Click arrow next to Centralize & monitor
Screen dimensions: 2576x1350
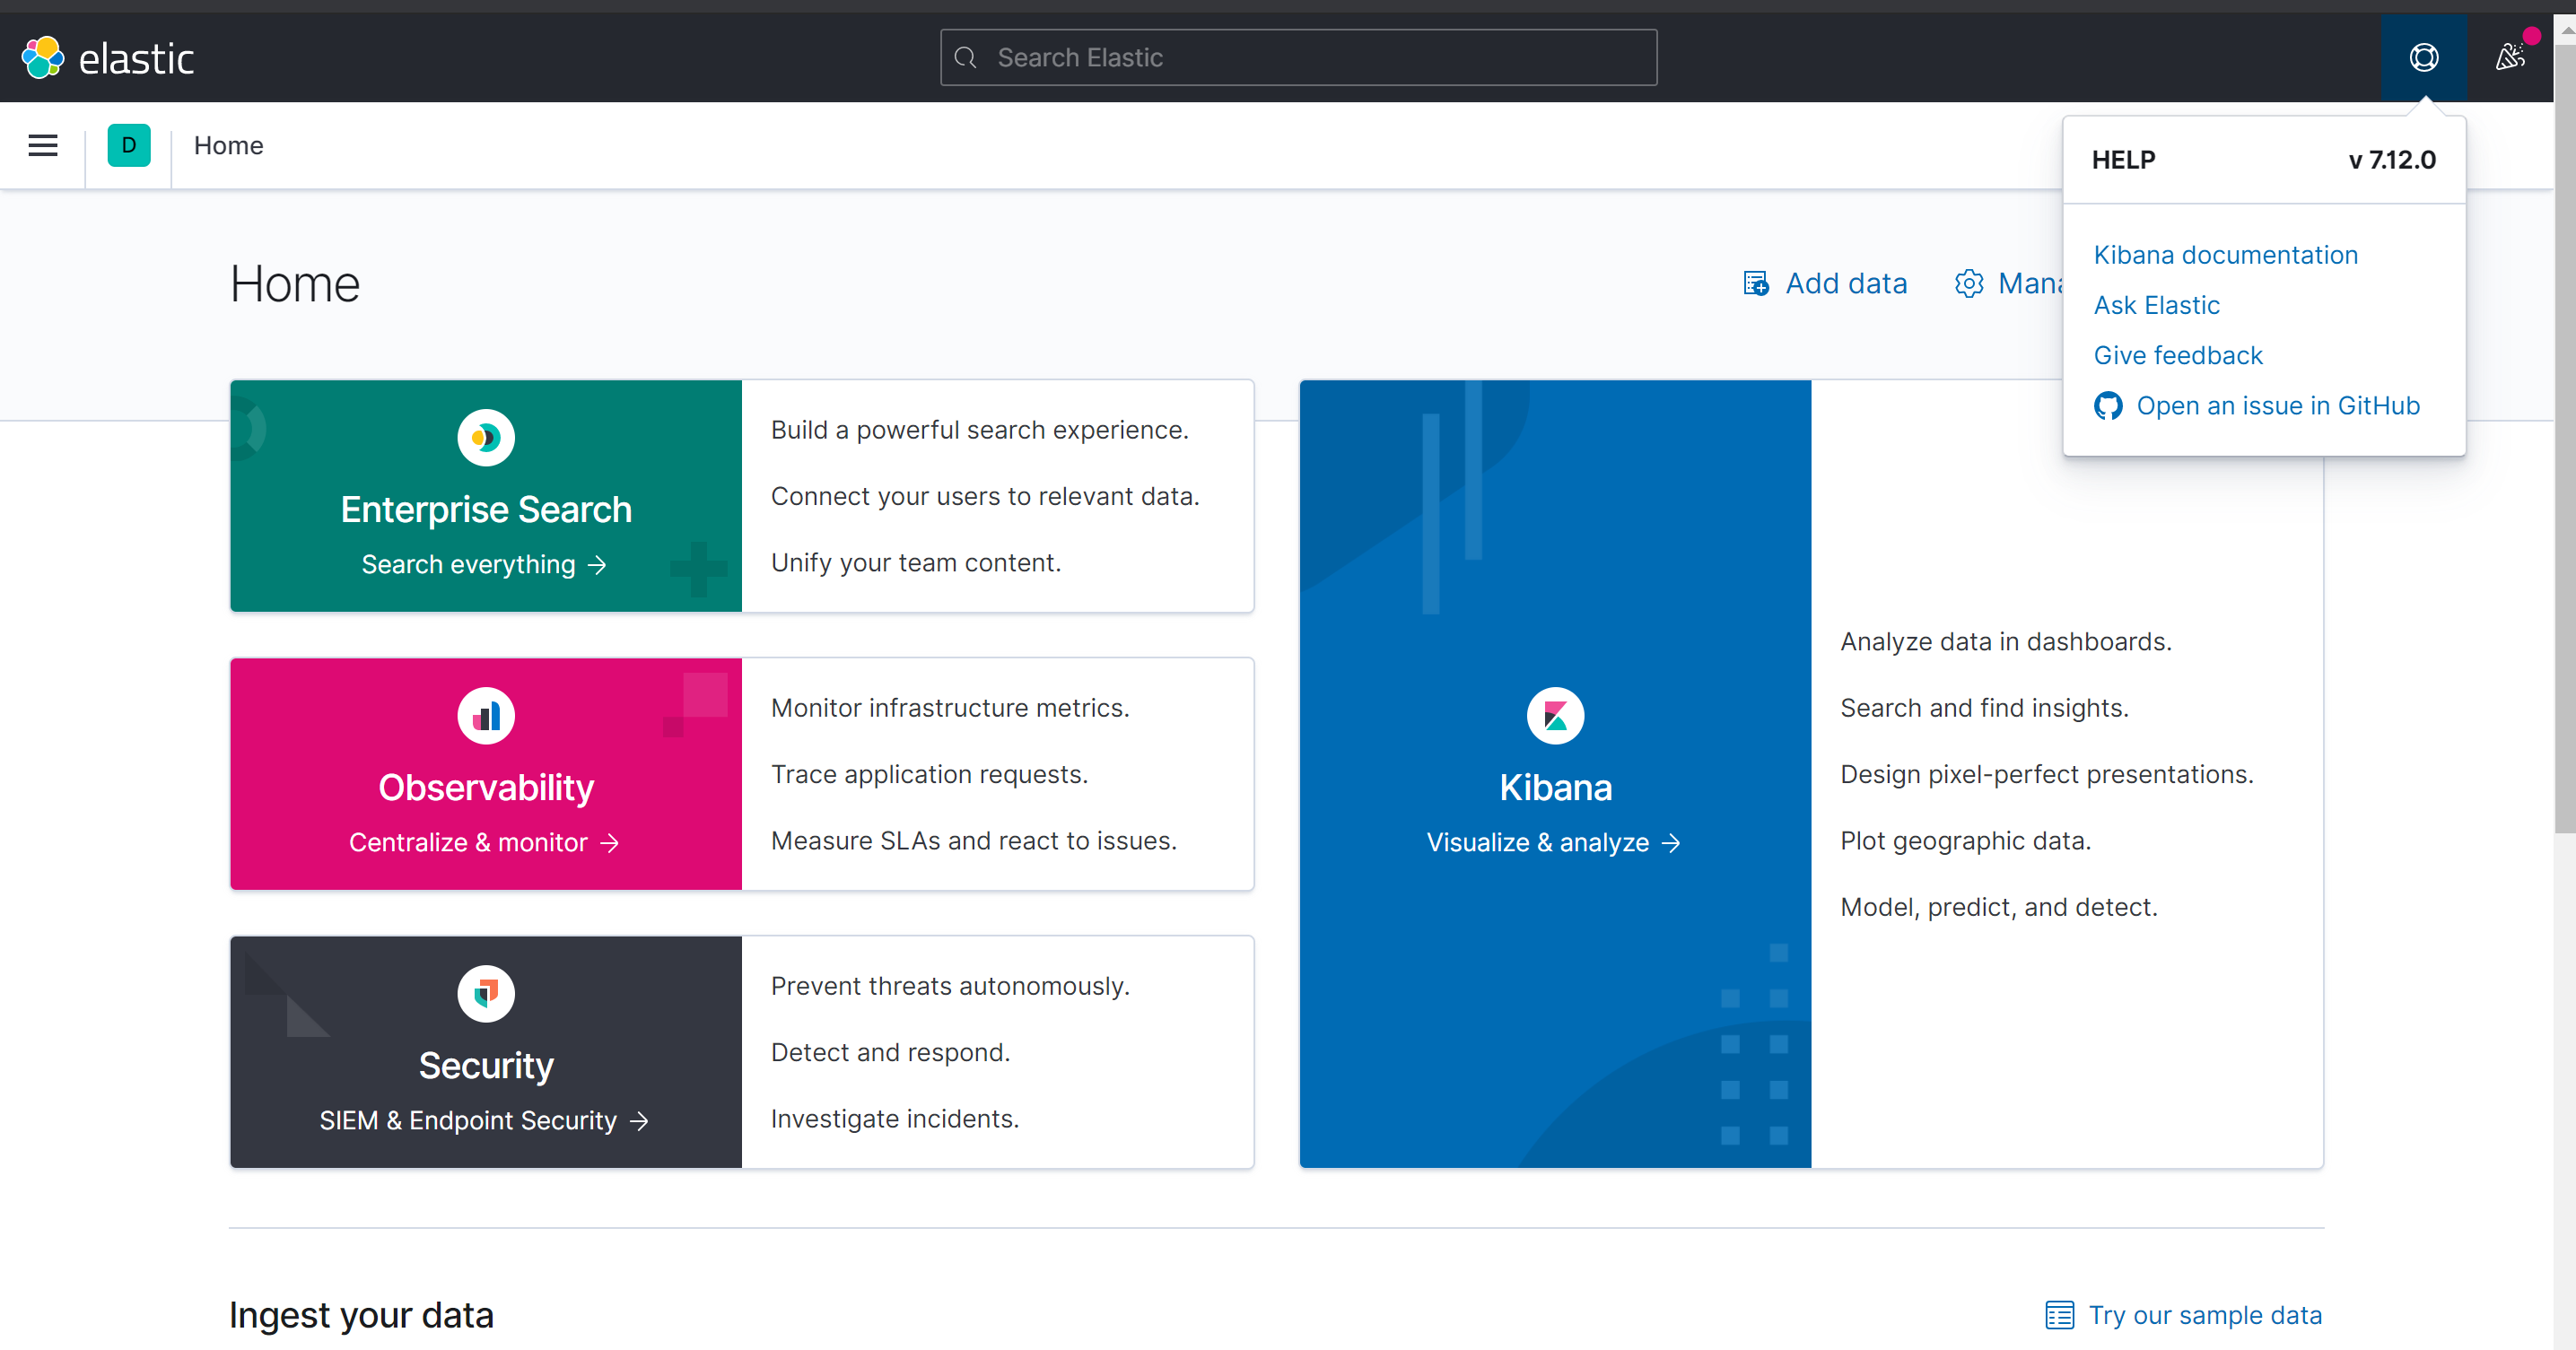609,843
